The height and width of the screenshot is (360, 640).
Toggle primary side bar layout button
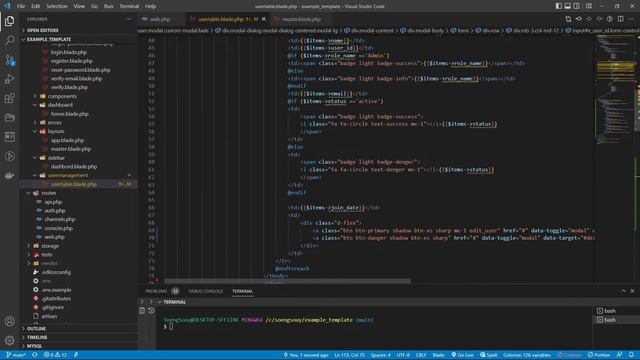(x=558, y=6)
